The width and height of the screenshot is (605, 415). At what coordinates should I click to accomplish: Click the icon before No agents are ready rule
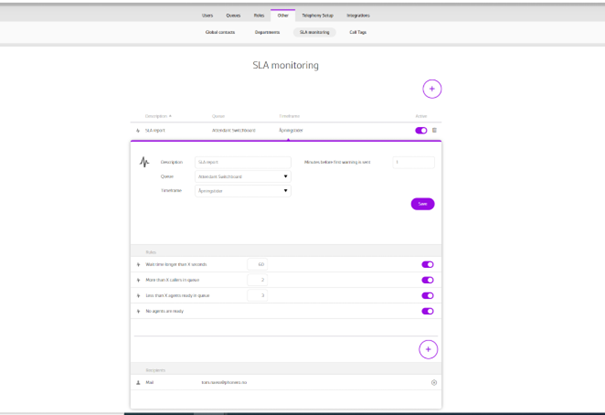click(139, 311)
